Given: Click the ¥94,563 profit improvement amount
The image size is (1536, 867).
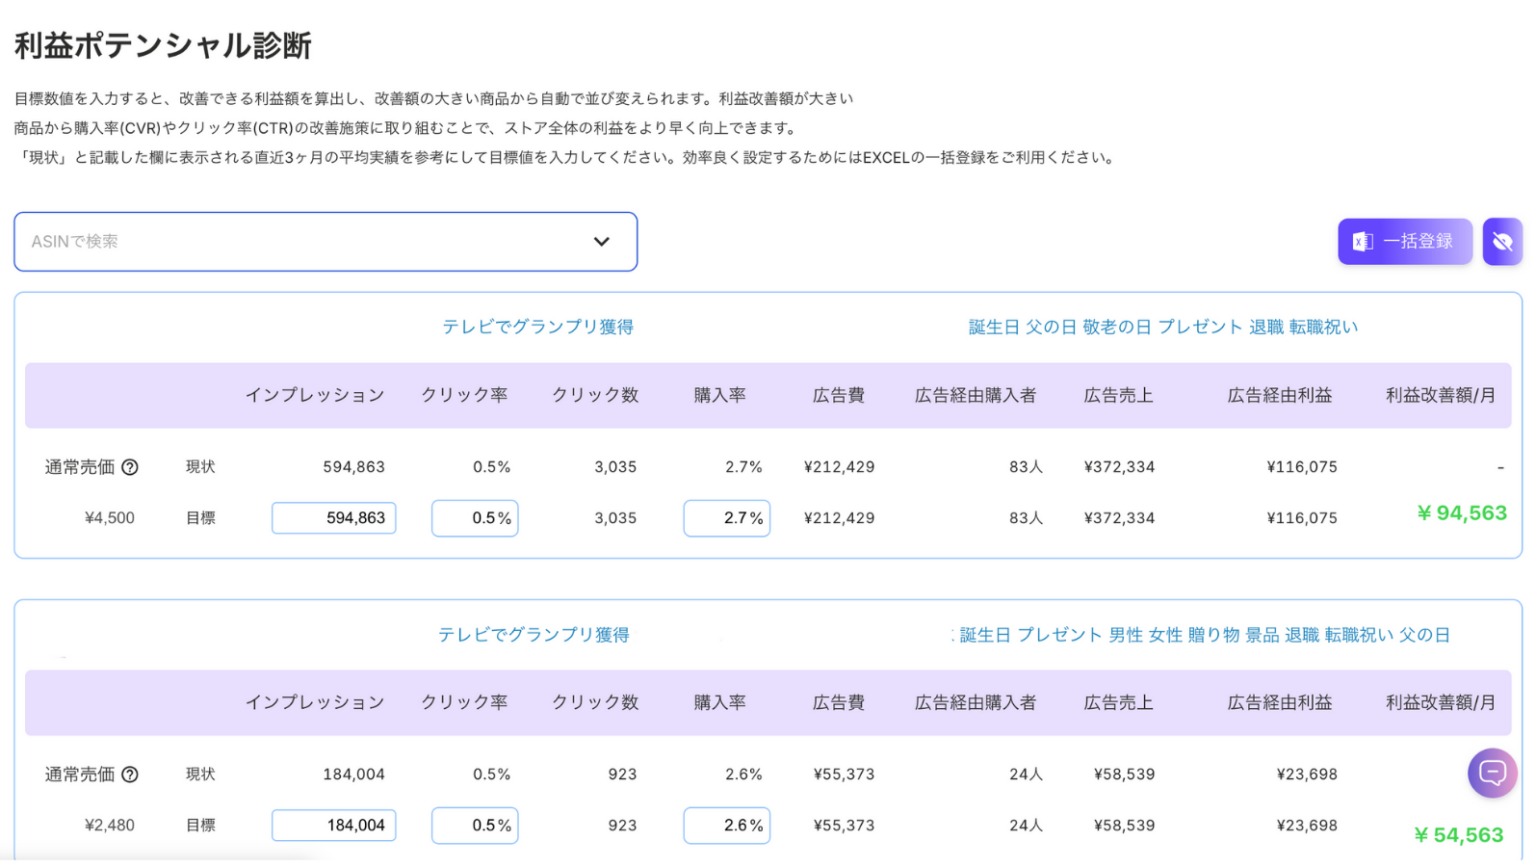Looking at the screenshot, I should tap(1461, 513).
